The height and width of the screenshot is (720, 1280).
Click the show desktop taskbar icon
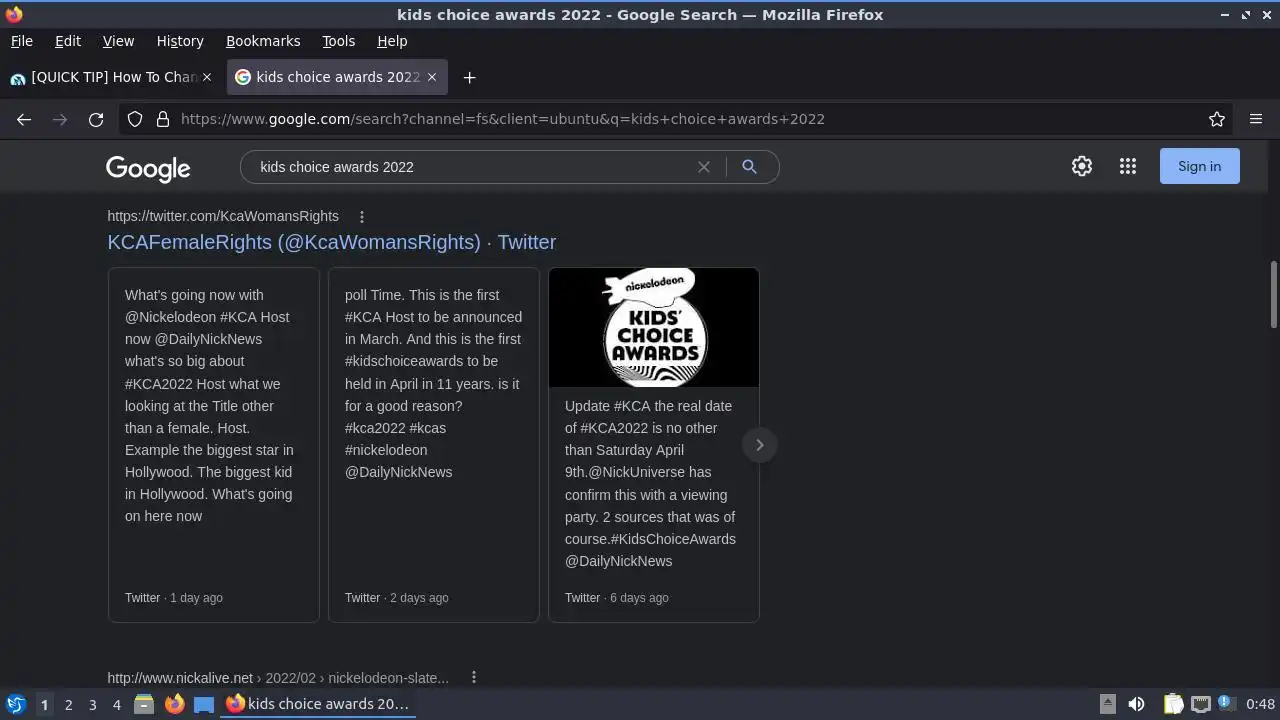(204, 704)
